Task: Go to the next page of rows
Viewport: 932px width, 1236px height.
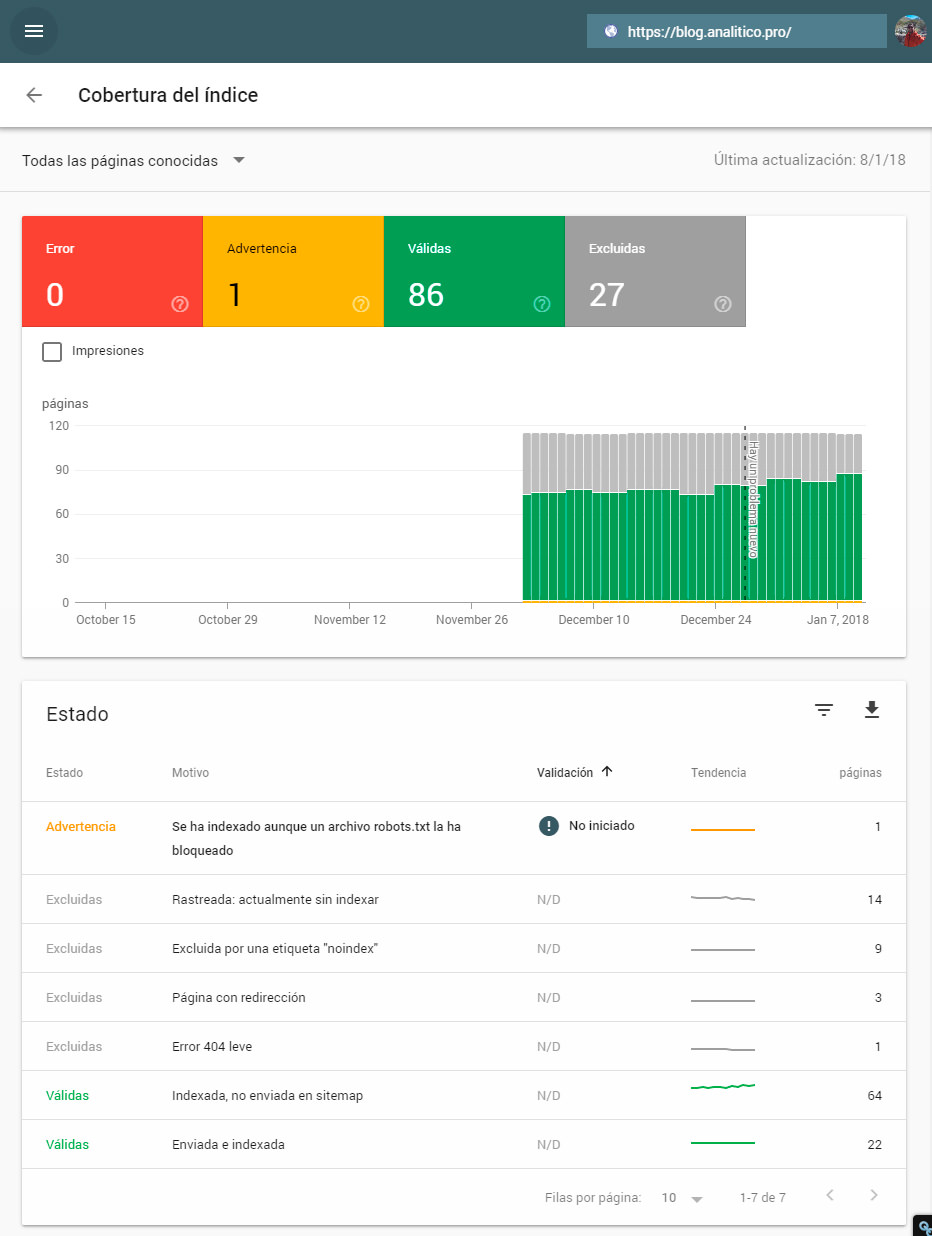Action: point(874,1195)
